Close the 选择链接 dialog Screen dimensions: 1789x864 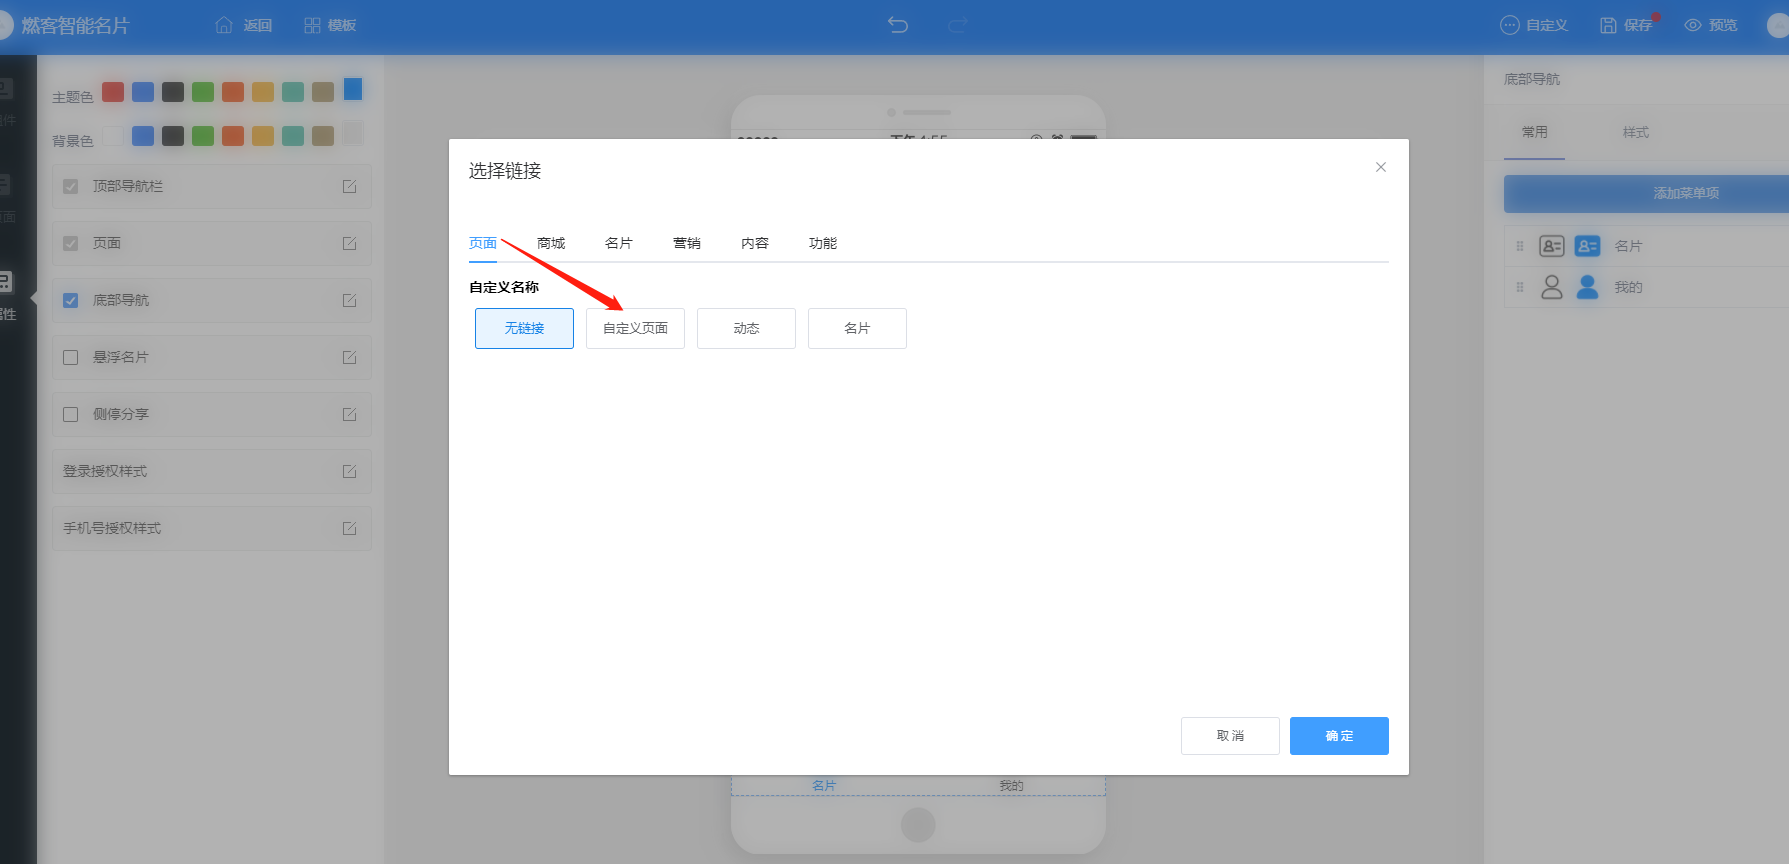point(1380,167)
